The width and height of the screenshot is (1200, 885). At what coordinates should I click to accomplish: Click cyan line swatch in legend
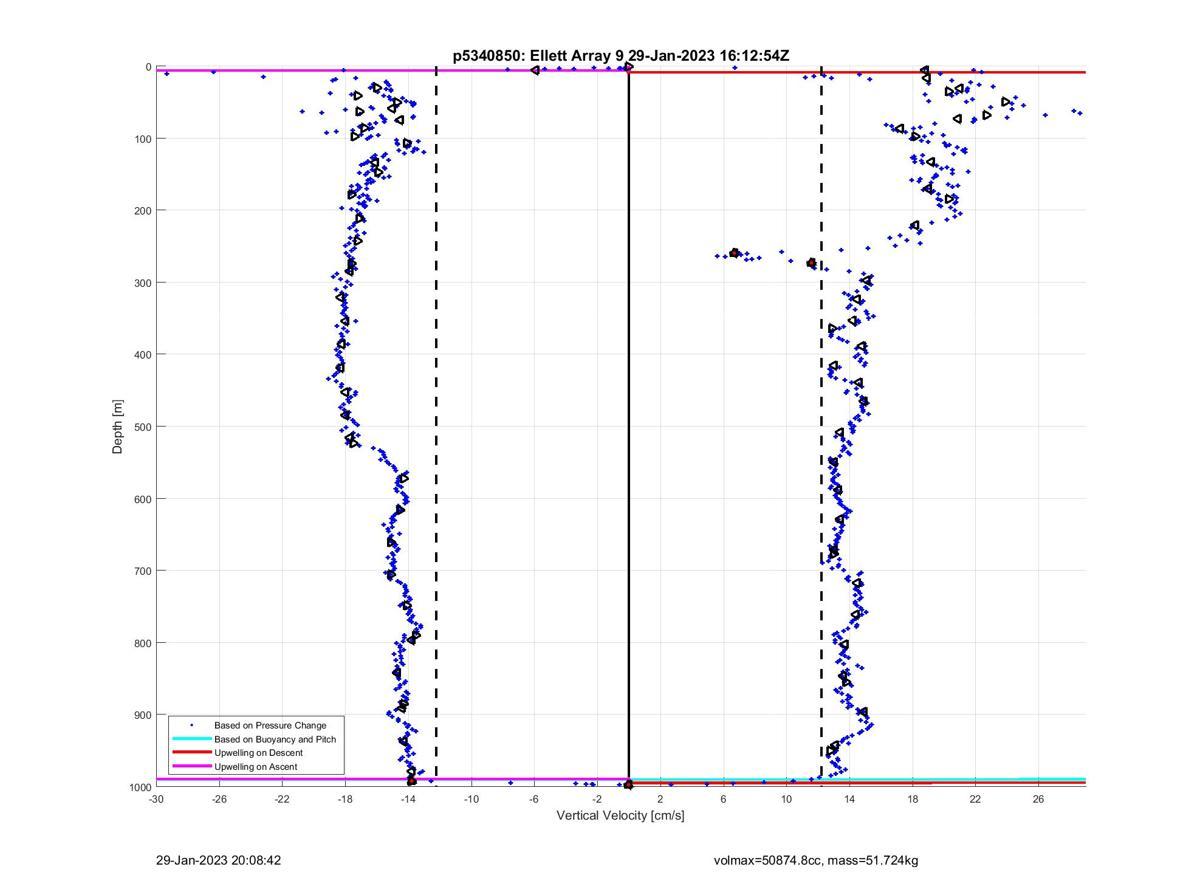click(192, 739)
